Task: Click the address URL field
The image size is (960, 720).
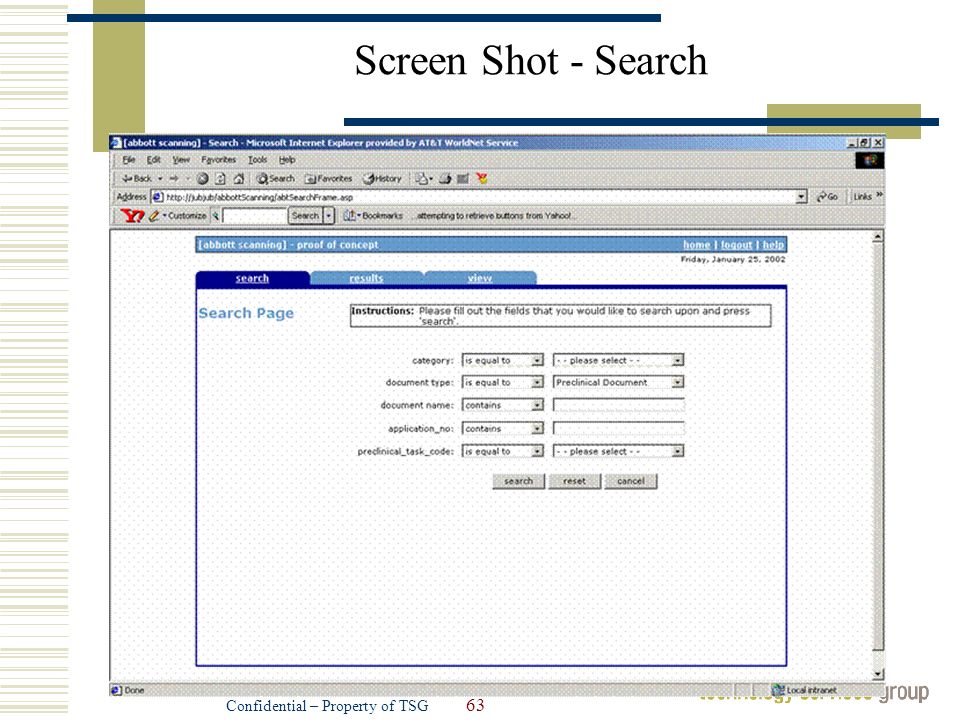Action: click(x=474, y=197)
